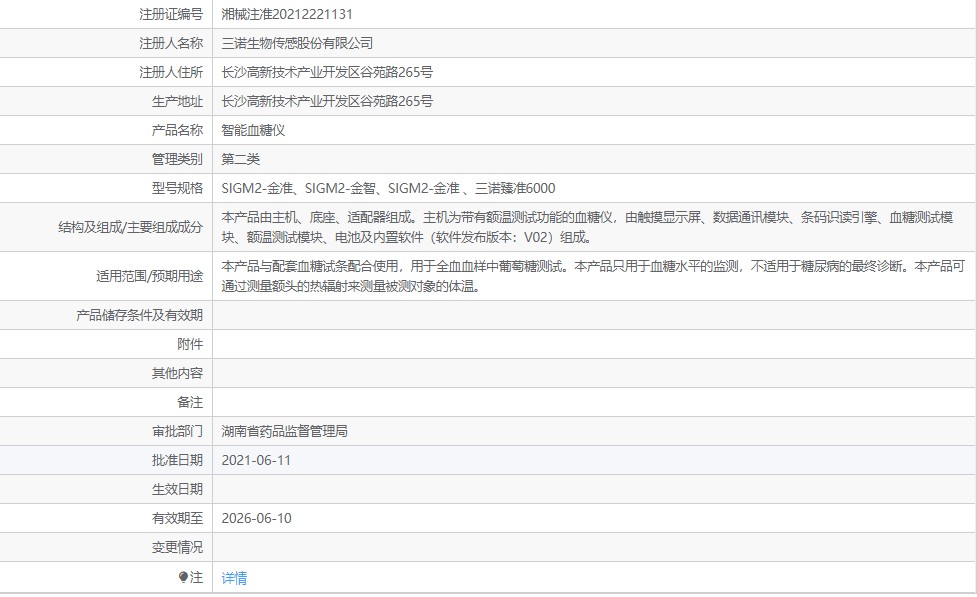Select expiry date 2026-06-10
This screenshot has height=597, width=977.
(256, 518)
